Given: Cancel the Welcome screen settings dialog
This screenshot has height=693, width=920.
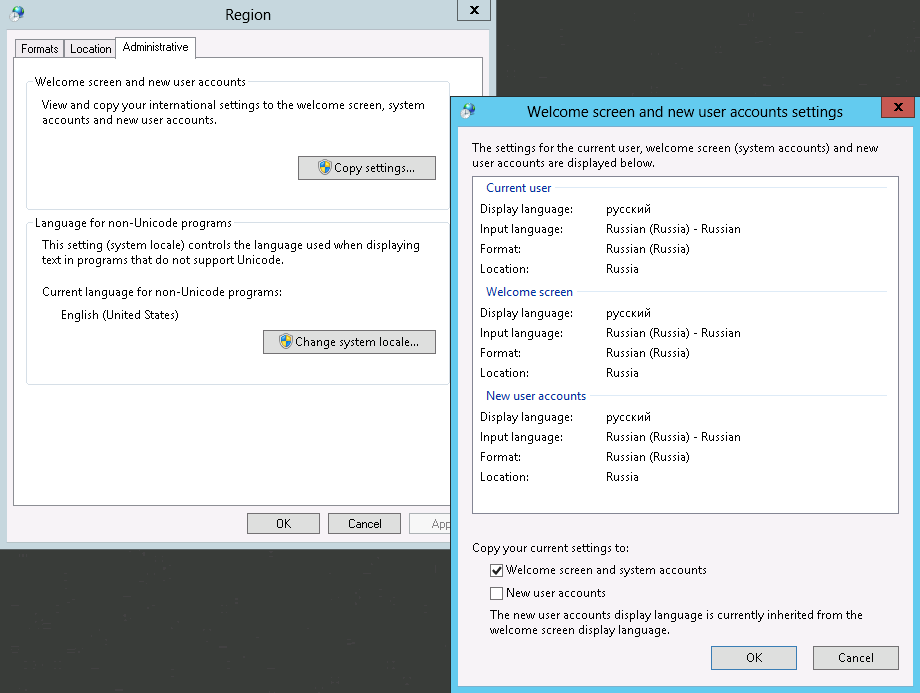Looking at the screenshot, I should pos(855,657).
